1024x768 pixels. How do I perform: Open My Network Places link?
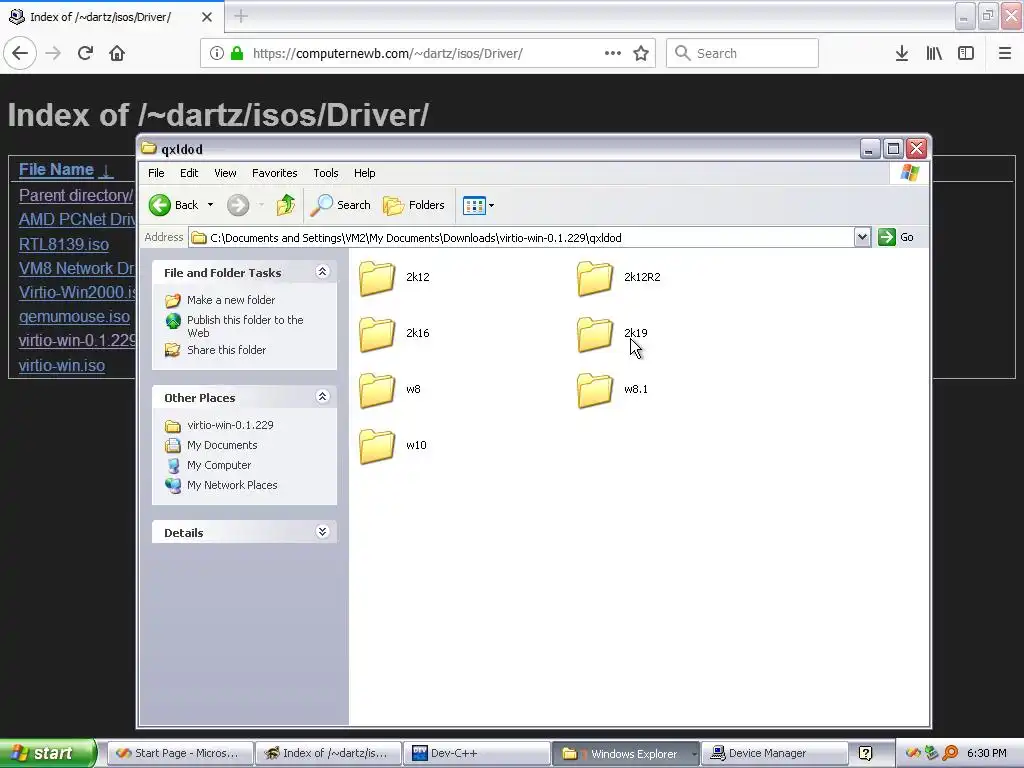pos(232,485)
